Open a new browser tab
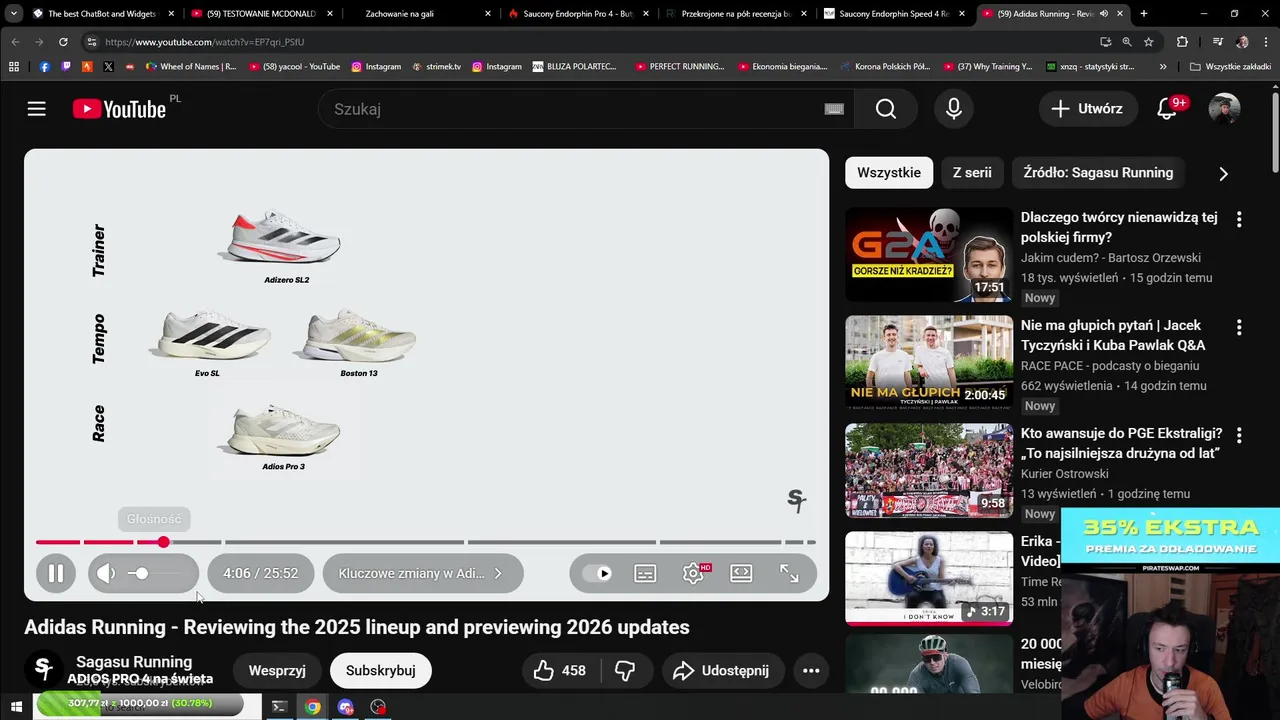 tap(1144, 14)
